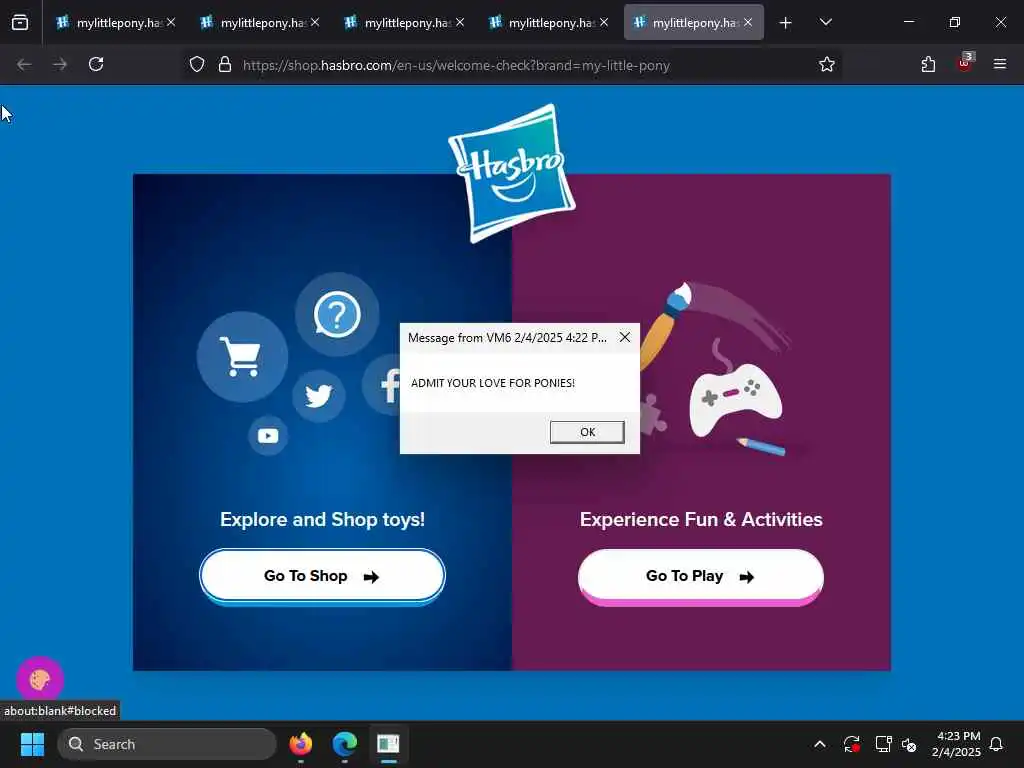
Task: Close the first mylittlepony tab
Action: (170, 22)
